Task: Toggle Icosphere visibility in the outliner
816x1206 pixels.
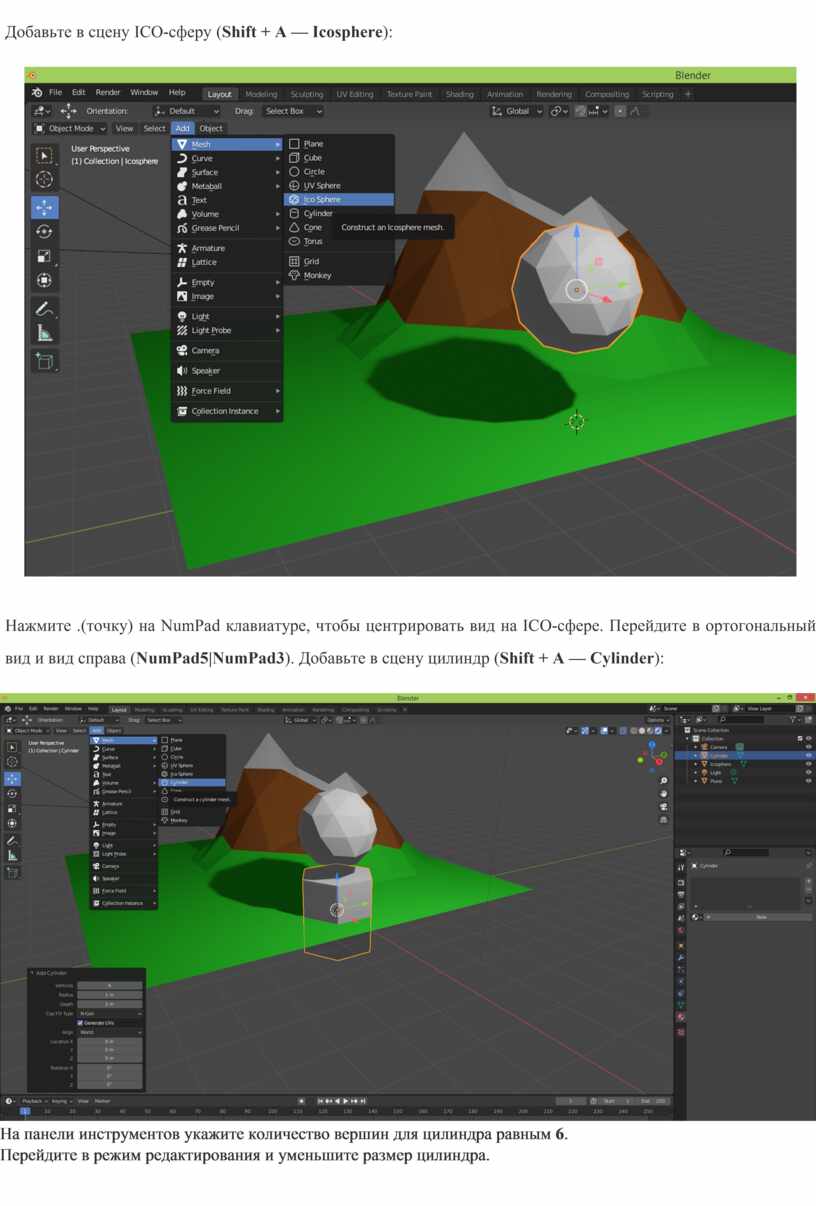Action: pyautogui.click(x=808, y=764)
